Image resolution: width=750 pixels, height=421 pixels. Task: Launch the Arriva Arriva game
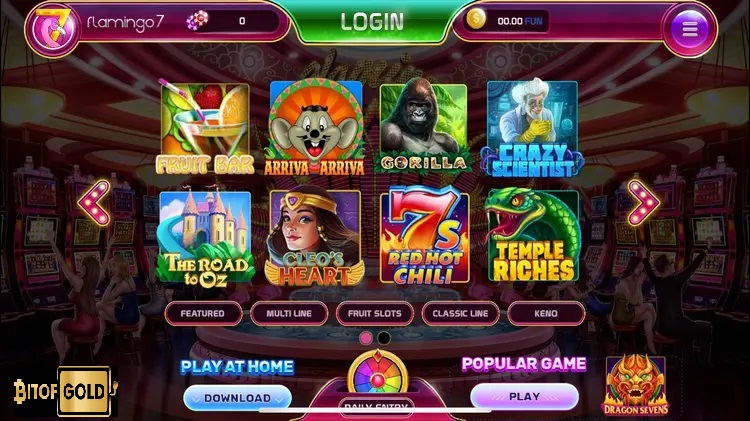(315, 128)
